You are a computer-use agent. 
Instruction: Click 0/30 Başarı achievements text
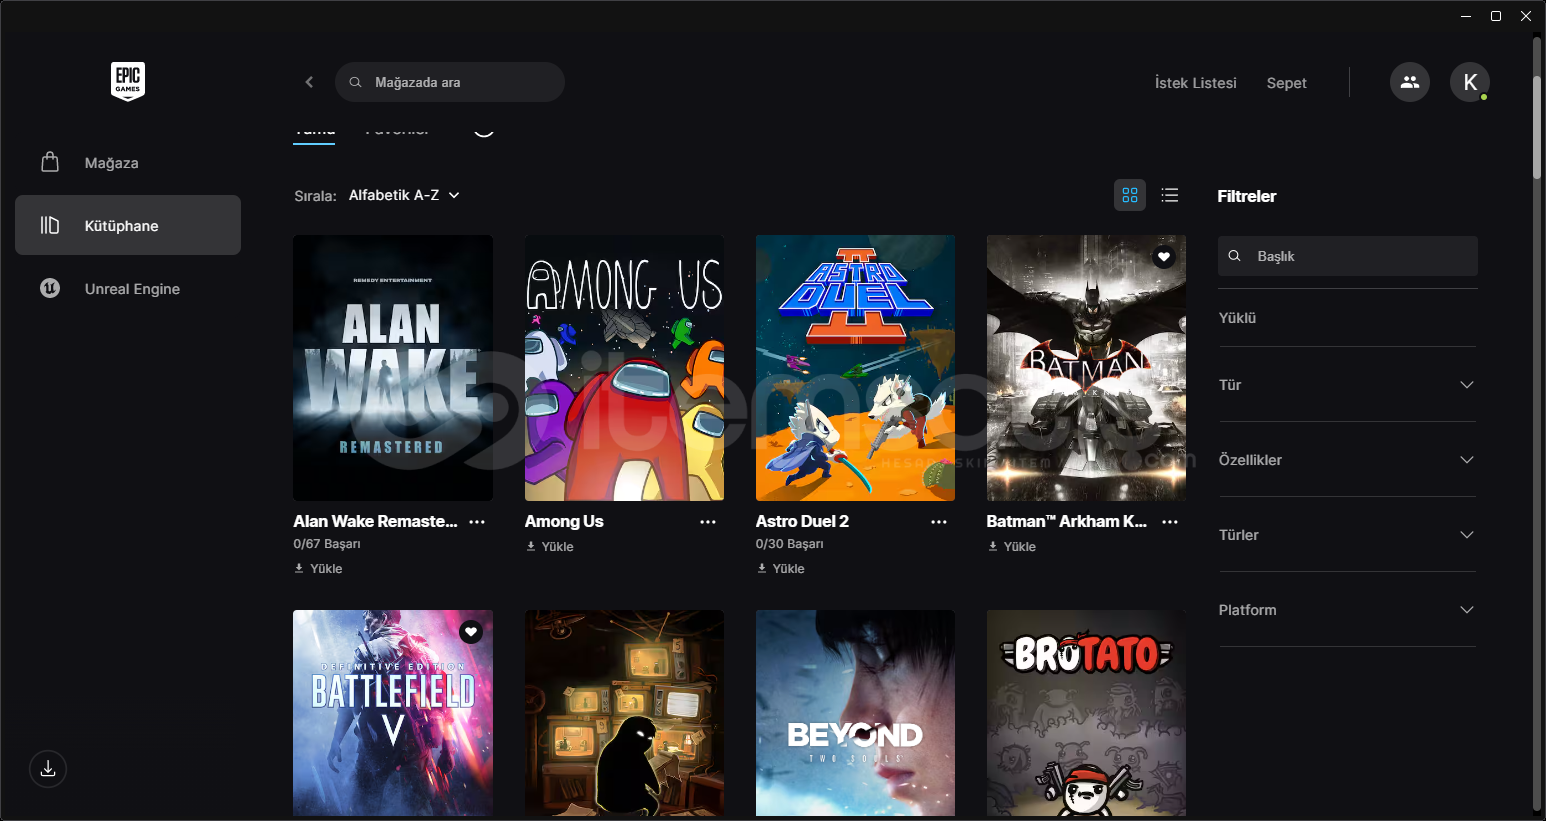(790, 544)
